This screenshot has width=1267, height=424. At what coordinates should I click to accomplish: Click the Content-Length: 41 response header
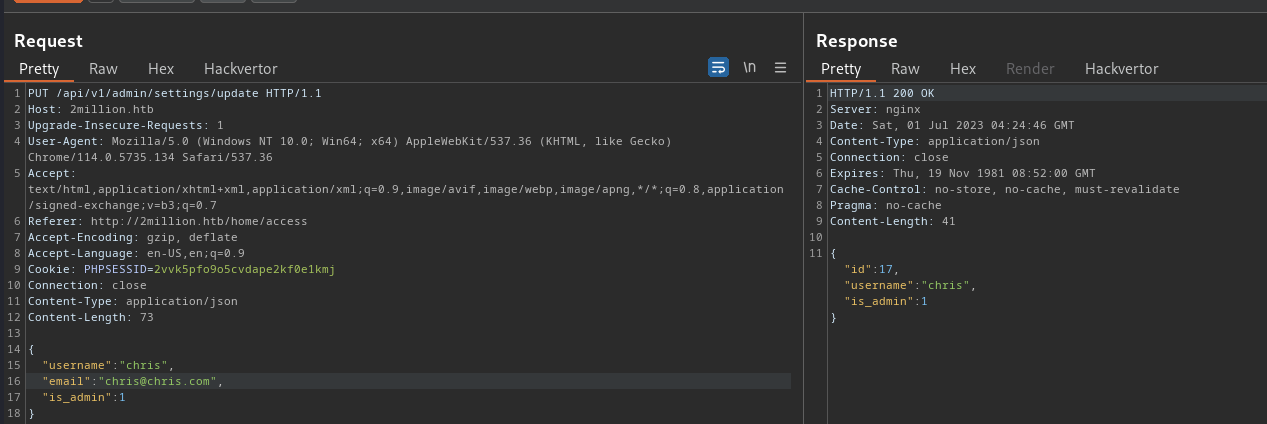coord(893,221)
